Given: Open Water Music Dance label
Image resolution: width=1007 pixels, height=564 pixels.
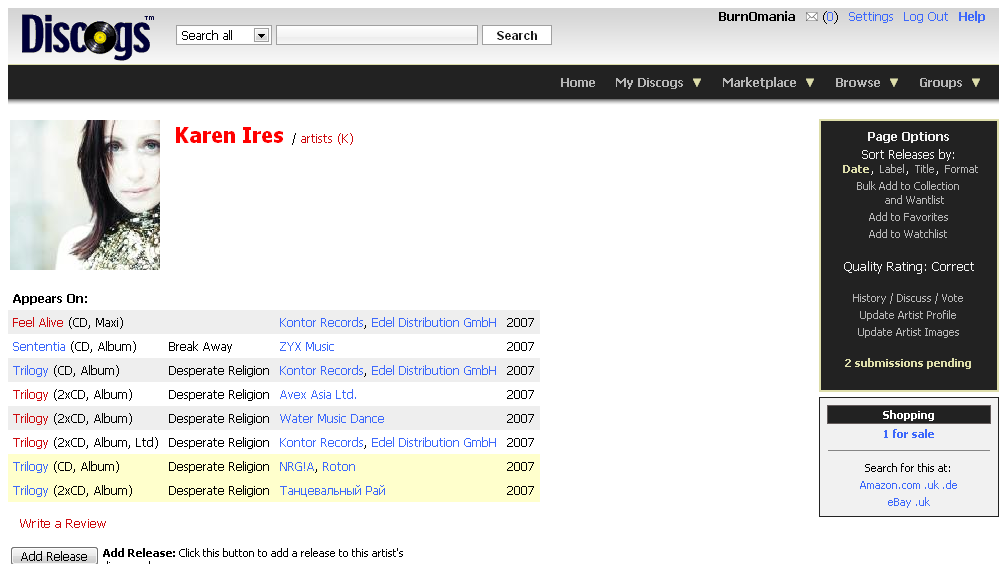Looking at the screenshot, I should tap(331, 418).
